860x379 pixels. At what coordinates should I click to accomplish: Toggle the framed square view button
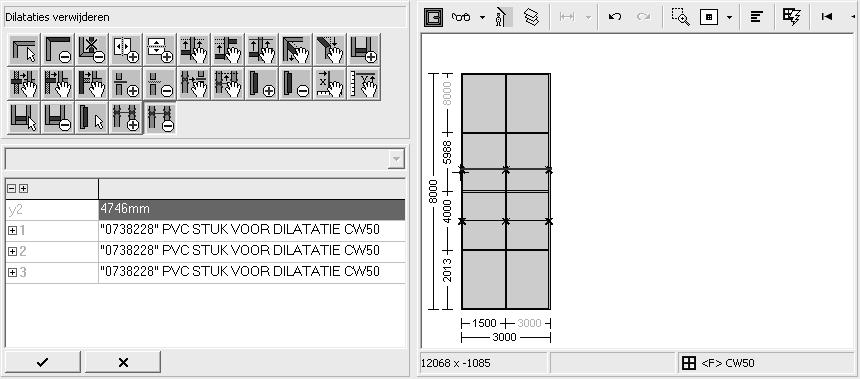click(x=434, y=17)
